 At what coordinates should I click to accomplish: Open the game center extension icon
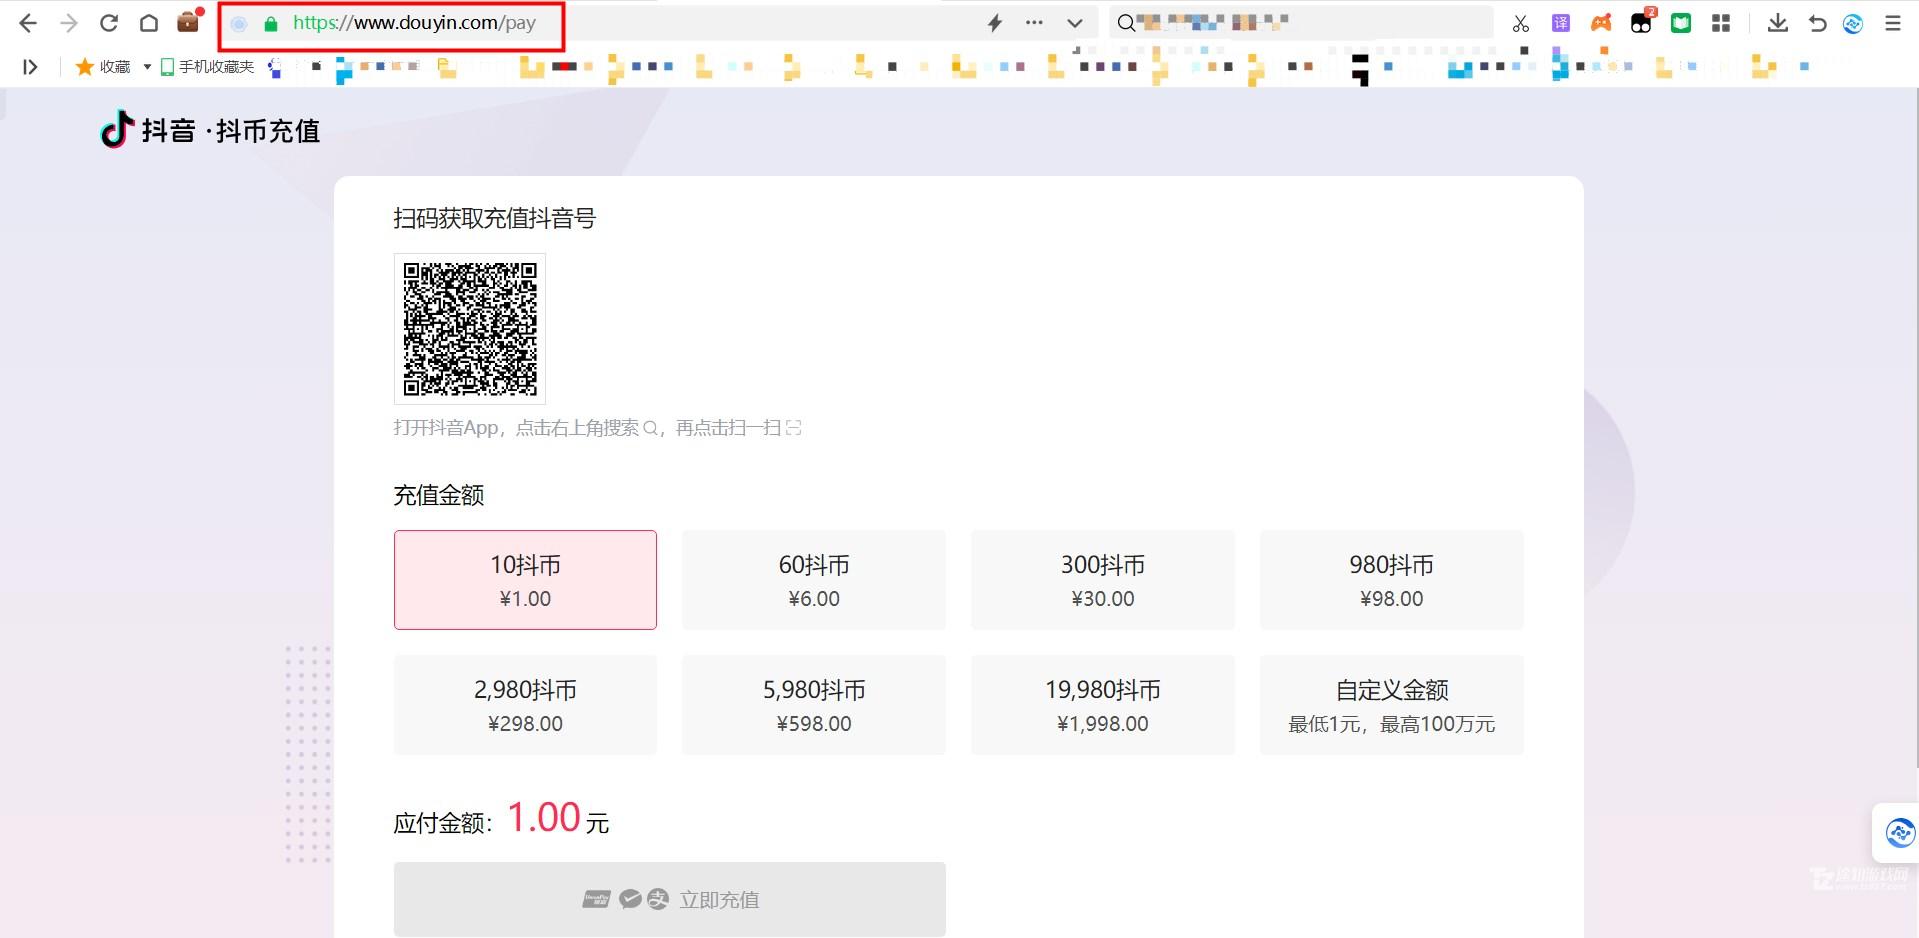pyautogui.click(x=1600, y=22)
